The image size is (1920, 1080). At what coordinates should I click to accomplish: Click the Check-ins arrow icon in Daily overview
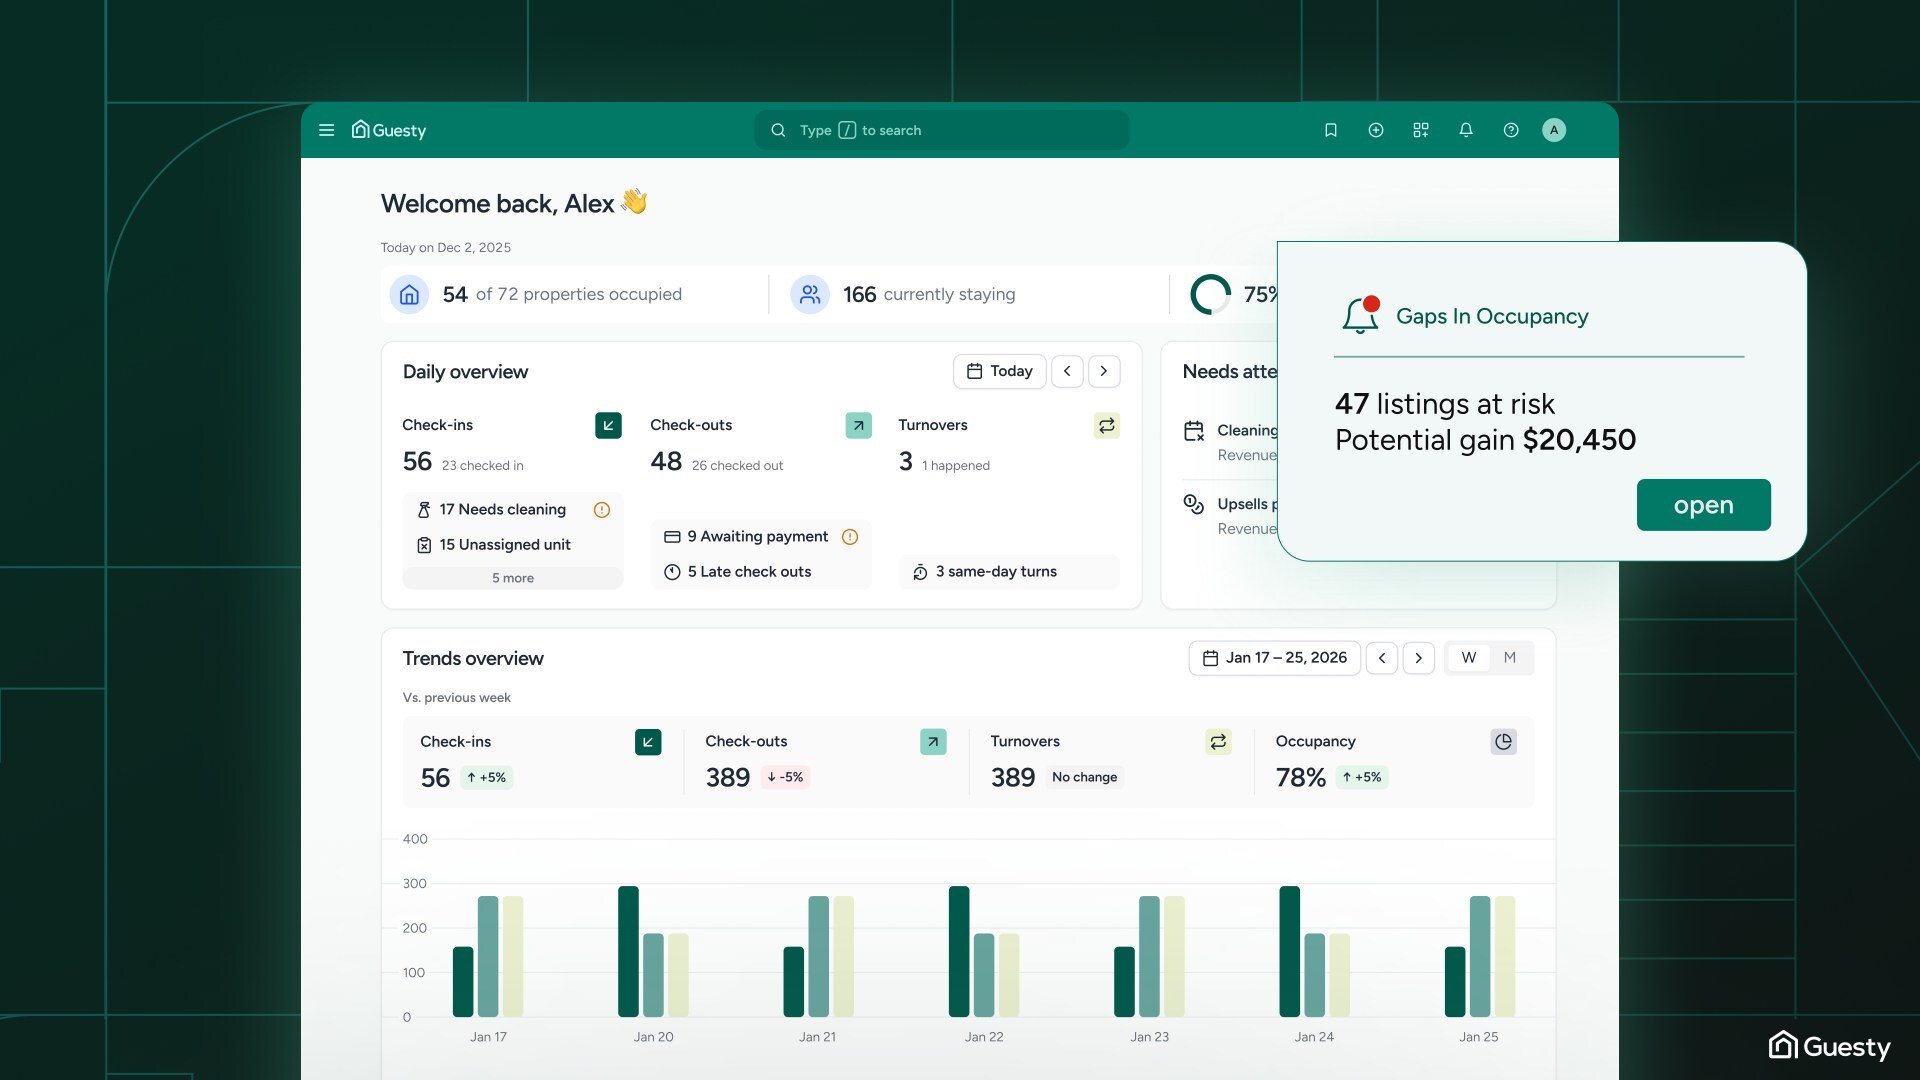click(608, 425)
